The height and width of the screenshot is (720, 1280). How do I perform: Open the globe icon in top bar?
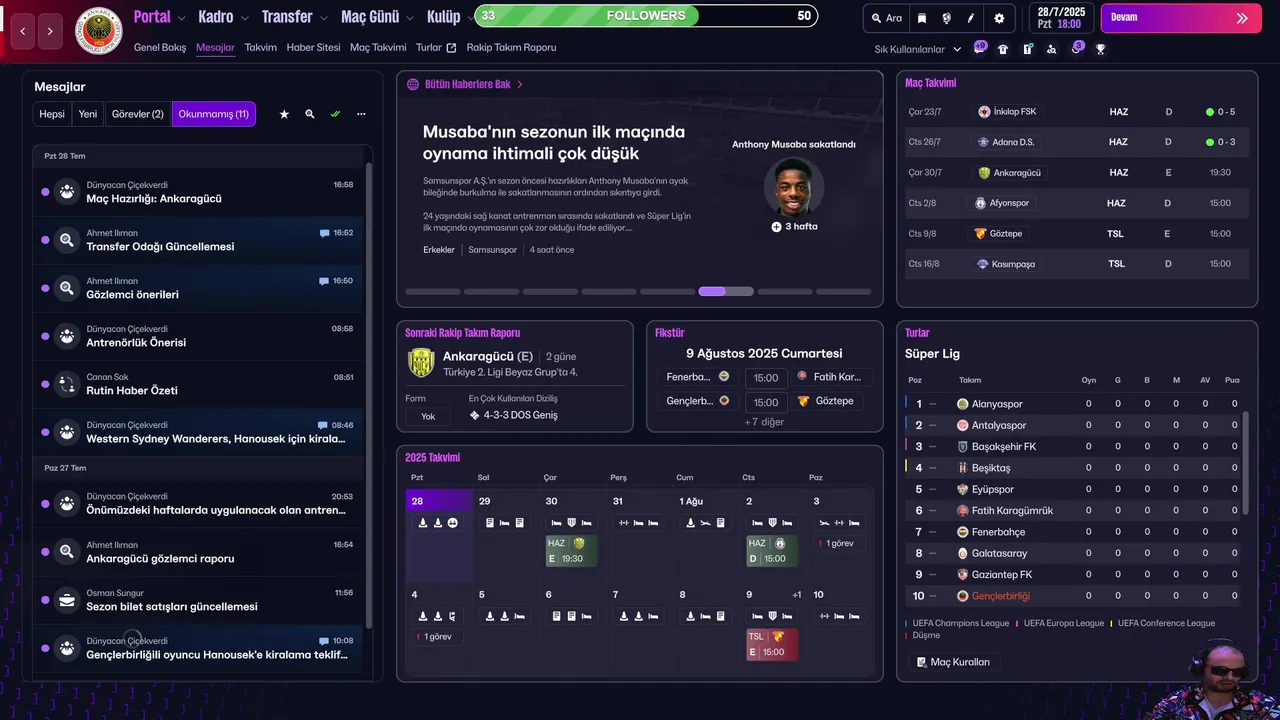point(946,18)
